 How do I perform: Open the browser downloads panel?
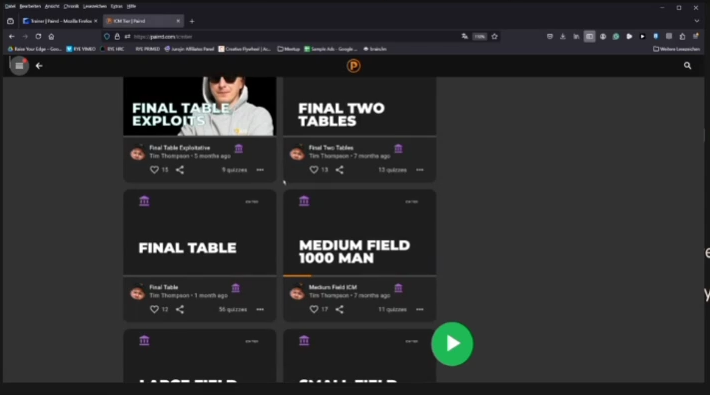pyautogui.click(x=563, y=36)
